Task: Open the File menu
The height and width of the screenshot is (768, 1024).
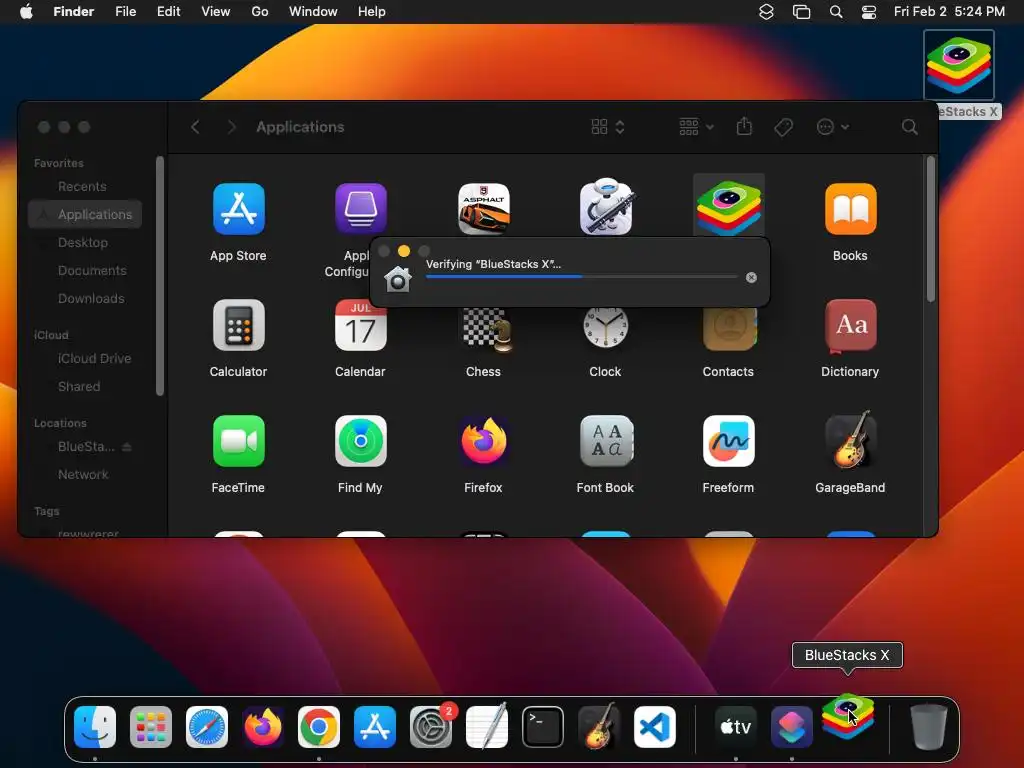Action: tap(125, 12)
